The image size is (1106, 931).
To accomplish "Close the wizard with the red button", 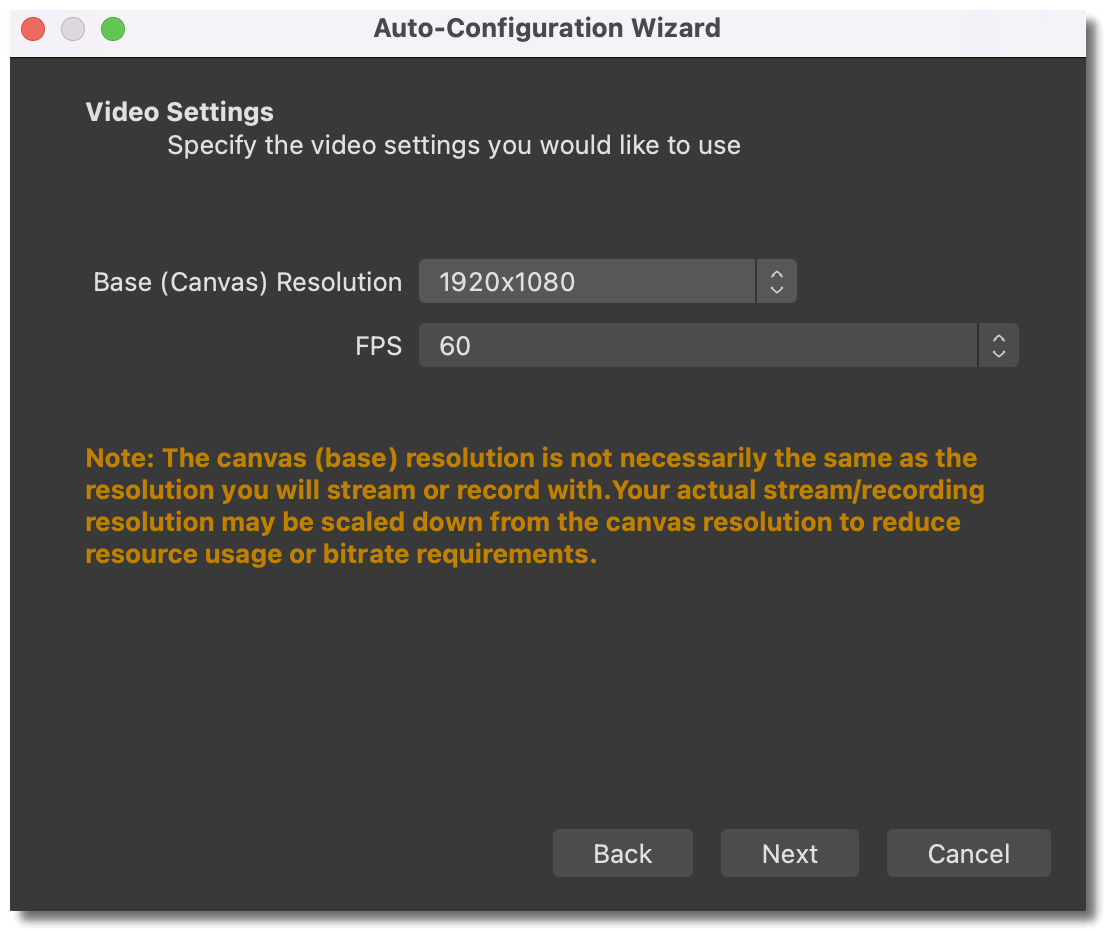I will [33, 29].
